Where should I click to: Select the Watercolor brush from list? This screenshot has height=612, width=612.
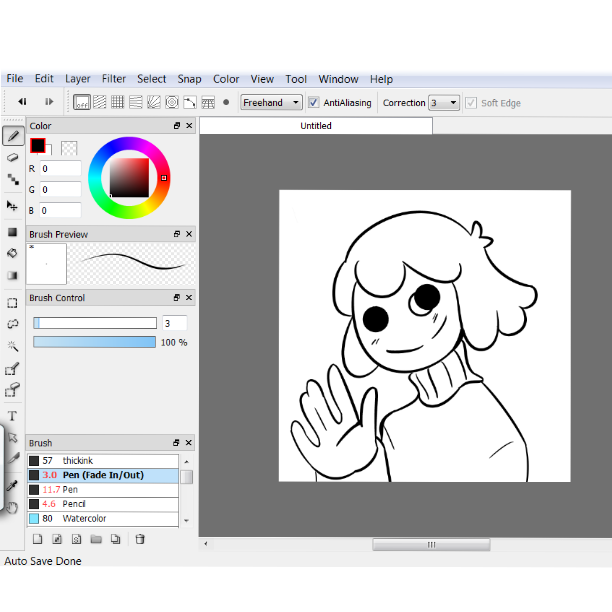(84, 519)
